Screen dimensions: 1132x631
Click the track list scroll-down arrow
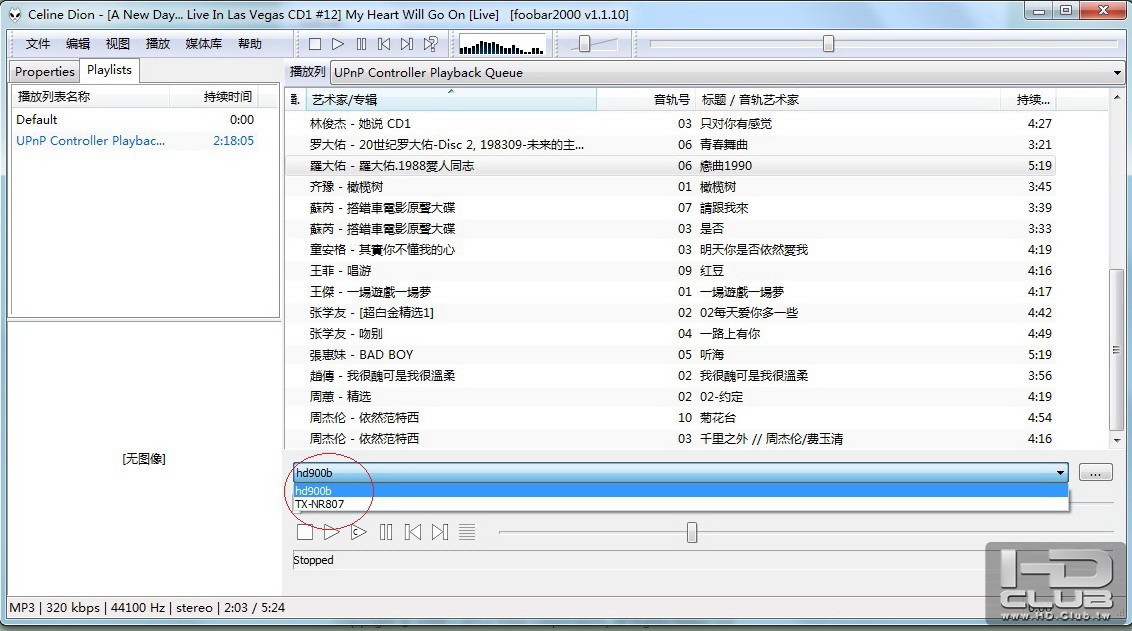coord(1117,440)
